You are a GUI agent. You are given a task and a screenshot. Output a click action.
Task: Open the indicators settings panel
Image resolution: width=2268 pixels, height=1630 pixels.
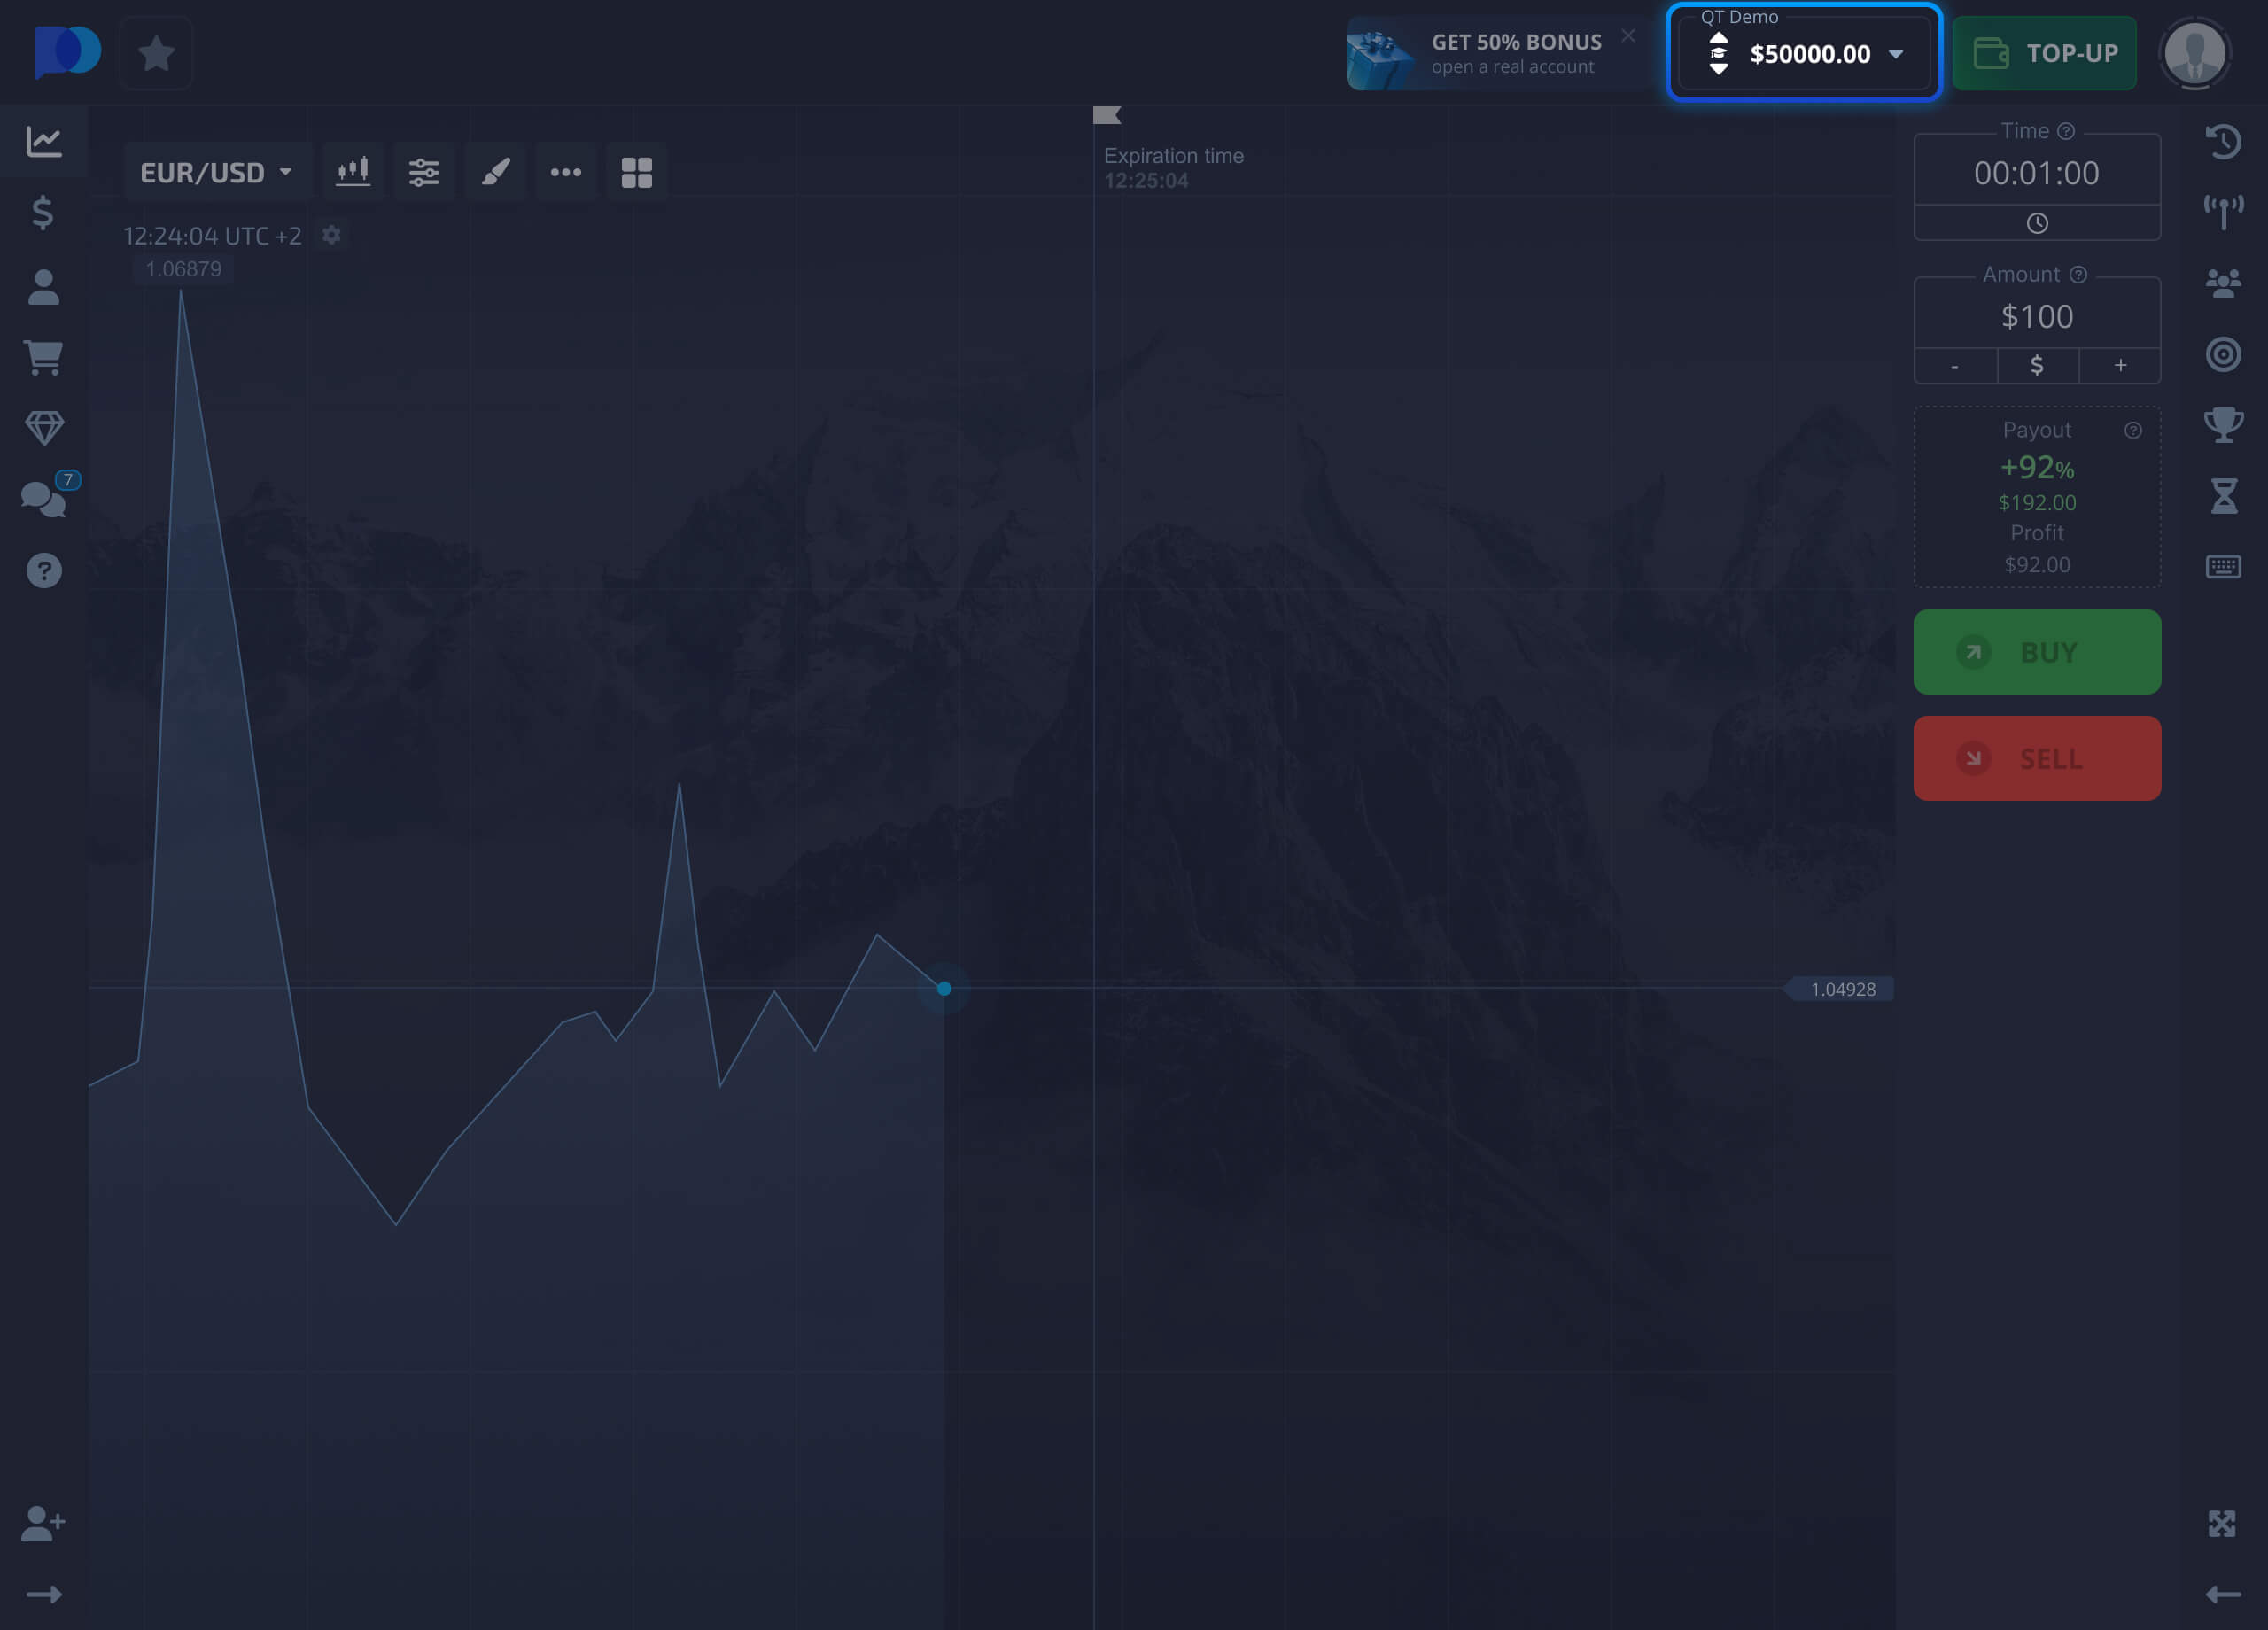(424, 171)
